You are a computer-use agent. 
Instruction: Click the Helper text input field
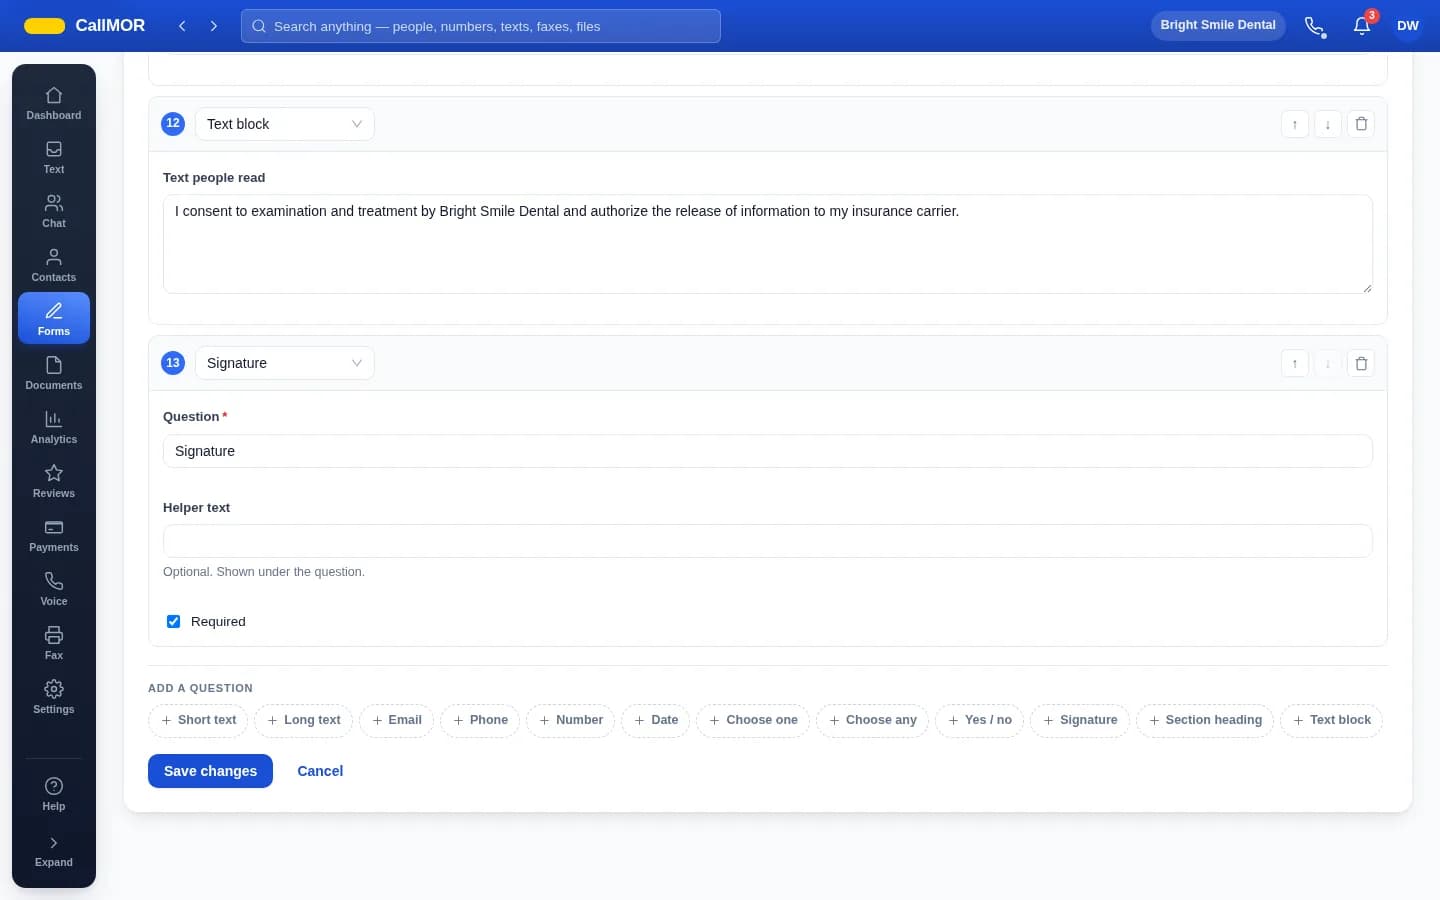(768, 541)
